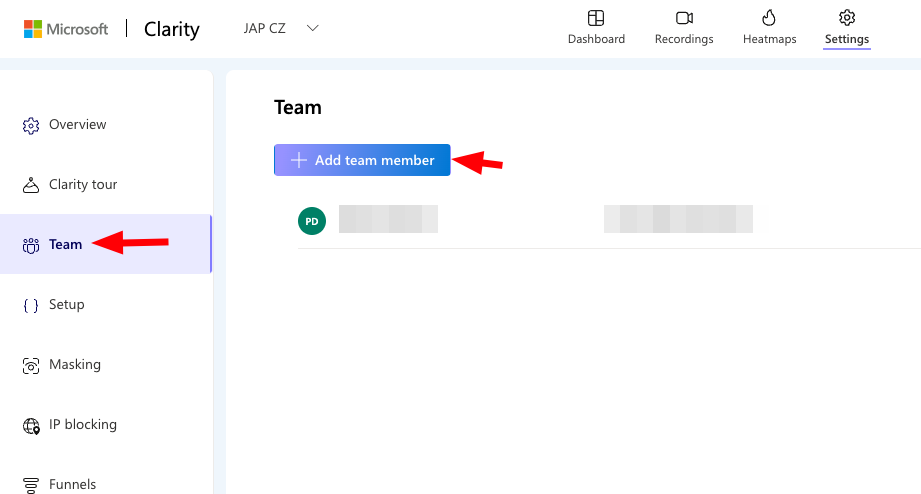Screen dimensions: 921x494
Task: Switch to the Dashboard tab label
Action: [x=596, y=39]
